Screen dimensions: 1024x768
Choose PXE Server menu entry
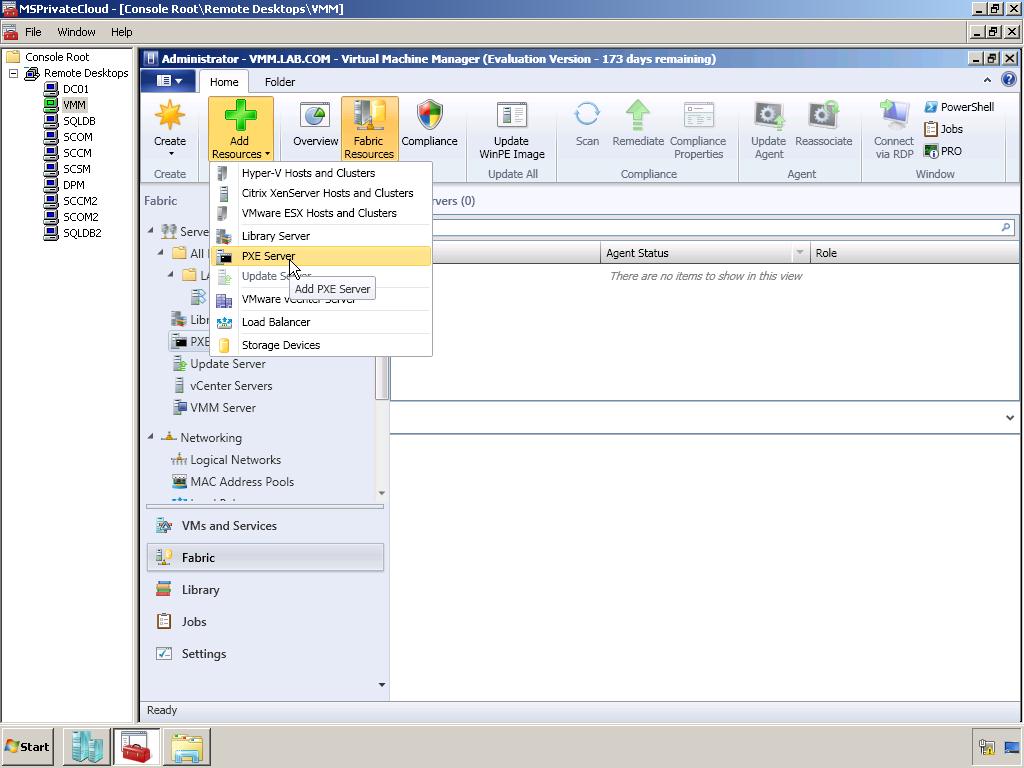tap(321, 256)
